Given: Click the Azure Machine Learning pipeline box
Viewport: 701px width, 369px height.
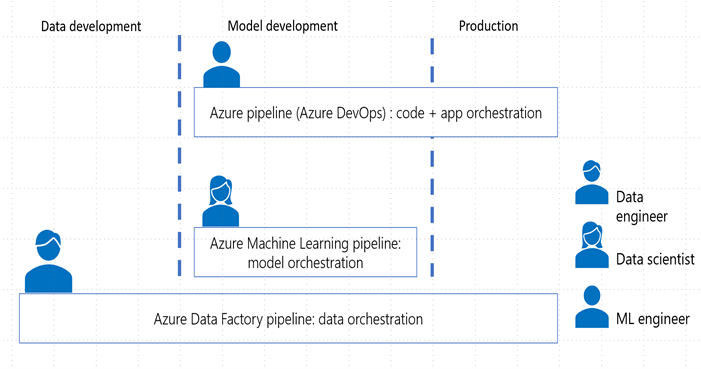Looking at the screenshot, I should 305,252.
